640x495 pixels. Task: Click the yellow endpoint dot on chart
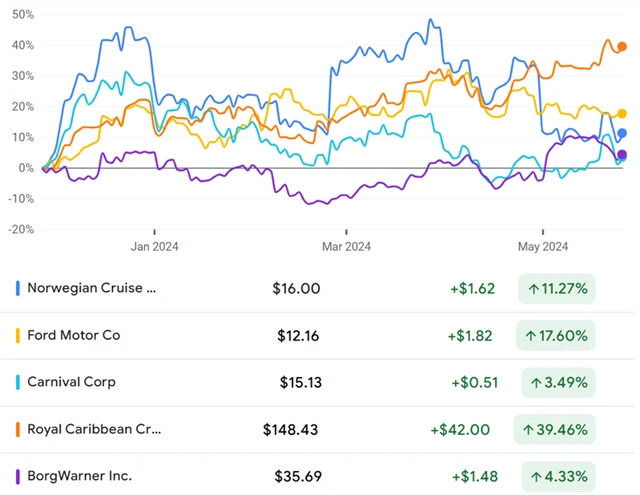622,114
